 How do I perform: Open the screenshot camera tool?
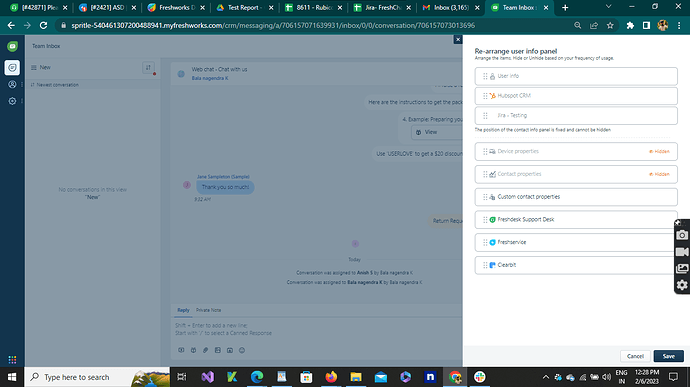pyautogui.click(x=682, y=235)
